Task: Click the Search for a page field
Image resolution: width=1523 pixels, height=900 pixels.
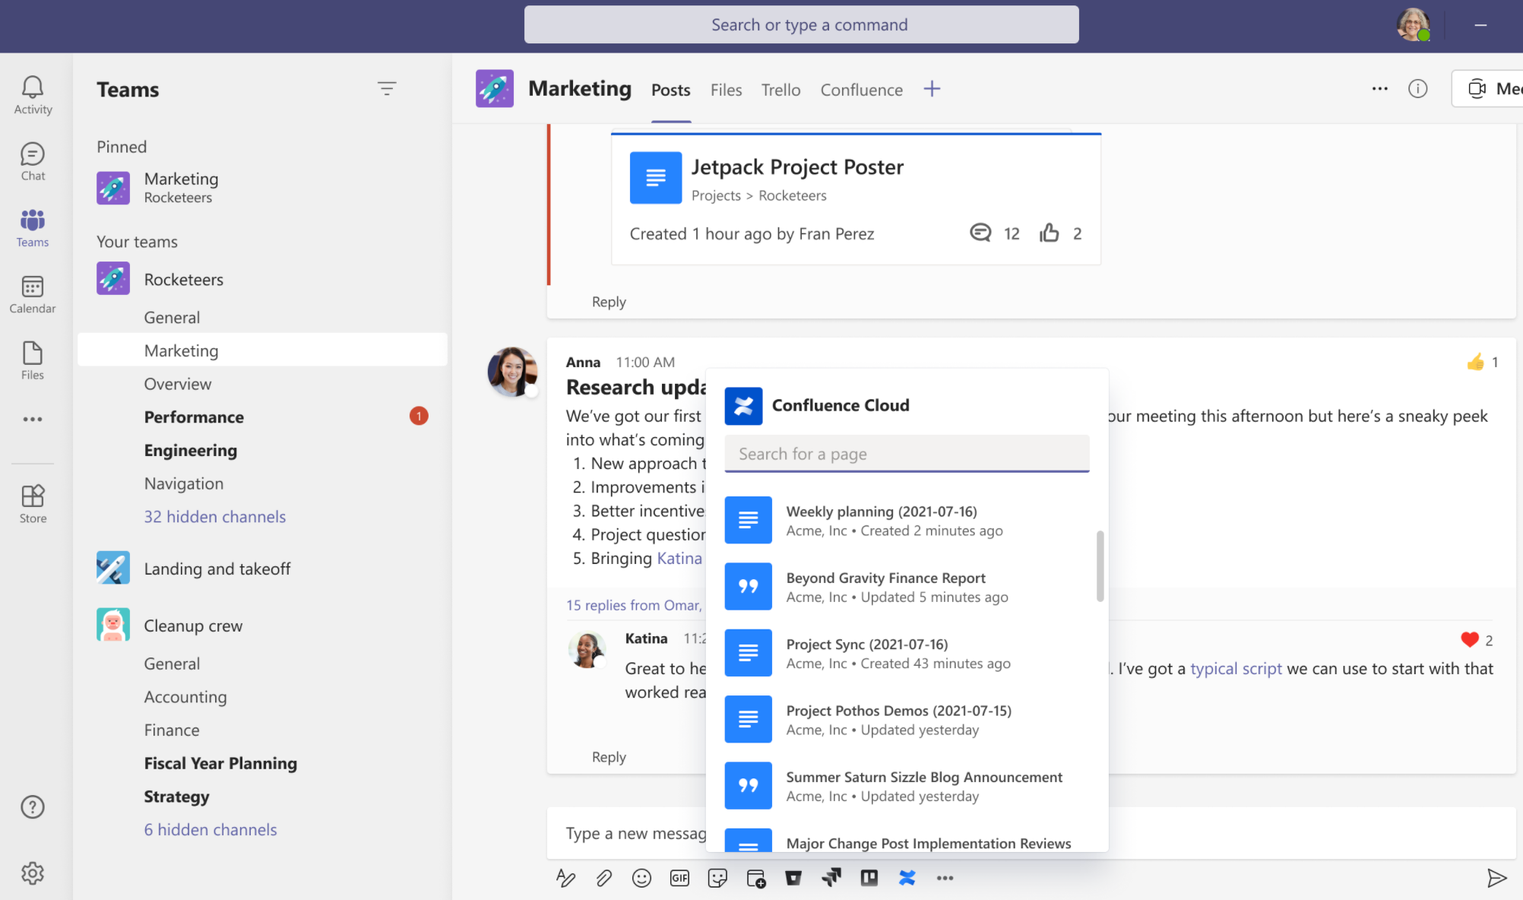Action: (907, 454)
